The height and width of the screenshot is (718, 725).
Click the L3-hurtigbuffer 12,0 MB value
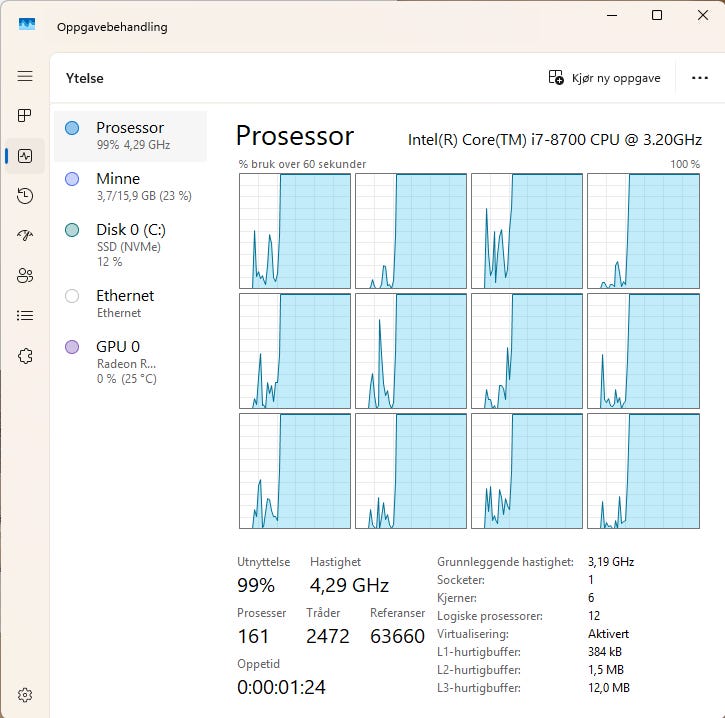pos(609,688)
